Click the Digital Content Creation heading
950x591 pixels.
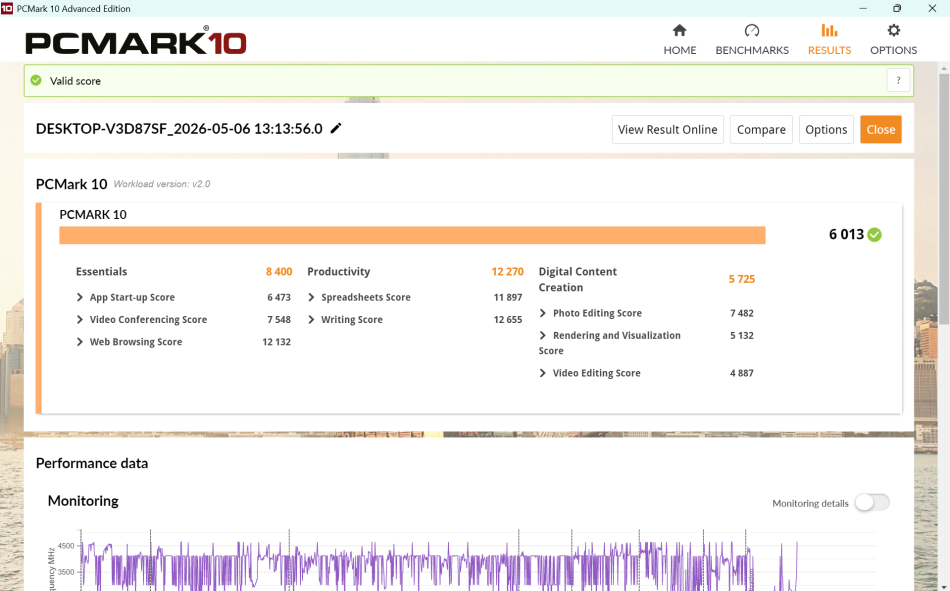577,279
